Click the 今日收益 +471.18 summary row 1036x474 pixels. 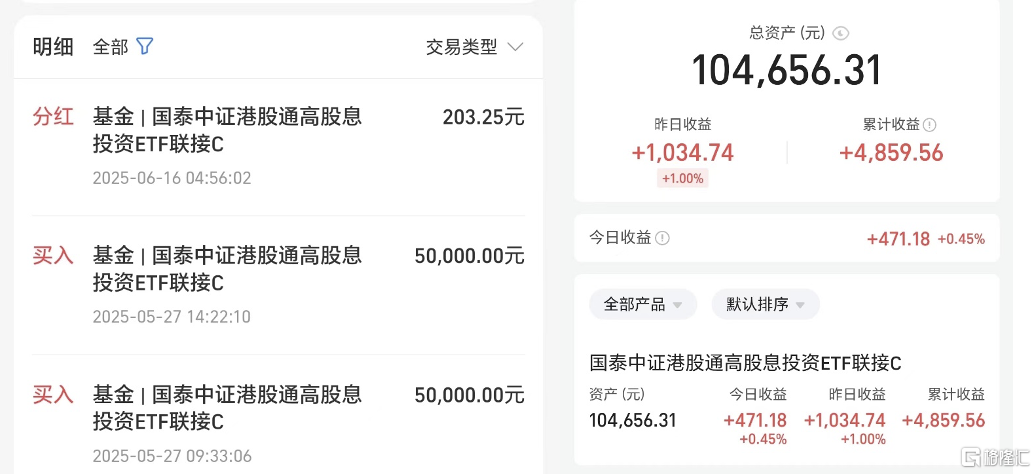tap(787, 238)
